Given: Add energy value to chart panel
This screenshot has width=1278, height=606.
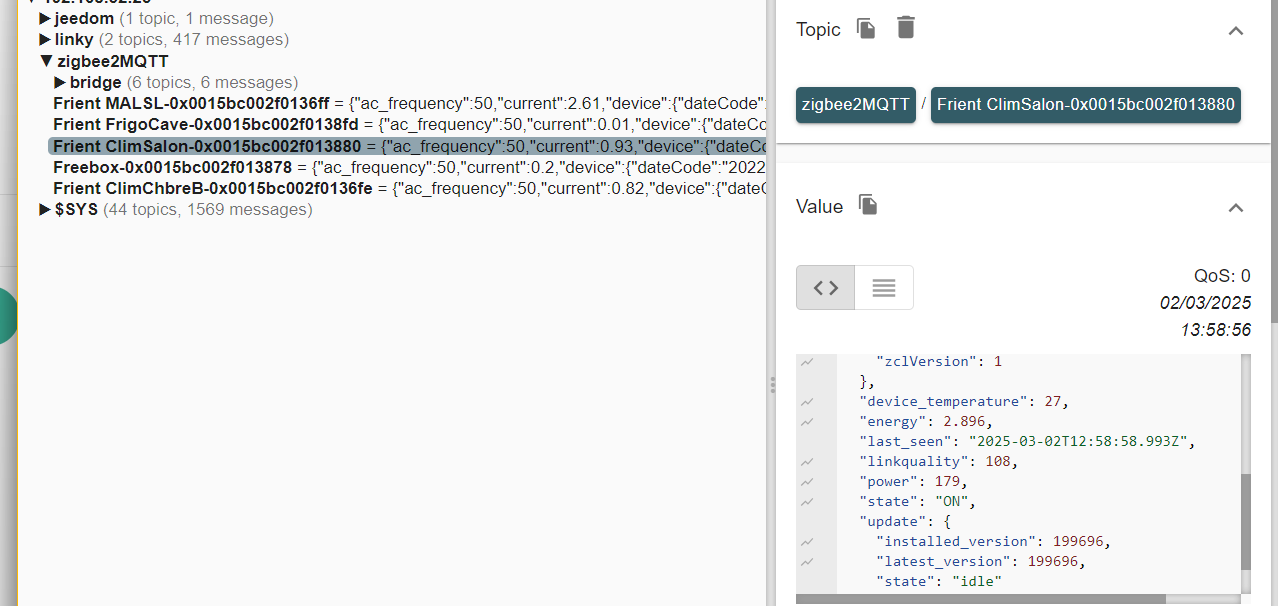Looking at the screenshot, I should tap(806, 421).
